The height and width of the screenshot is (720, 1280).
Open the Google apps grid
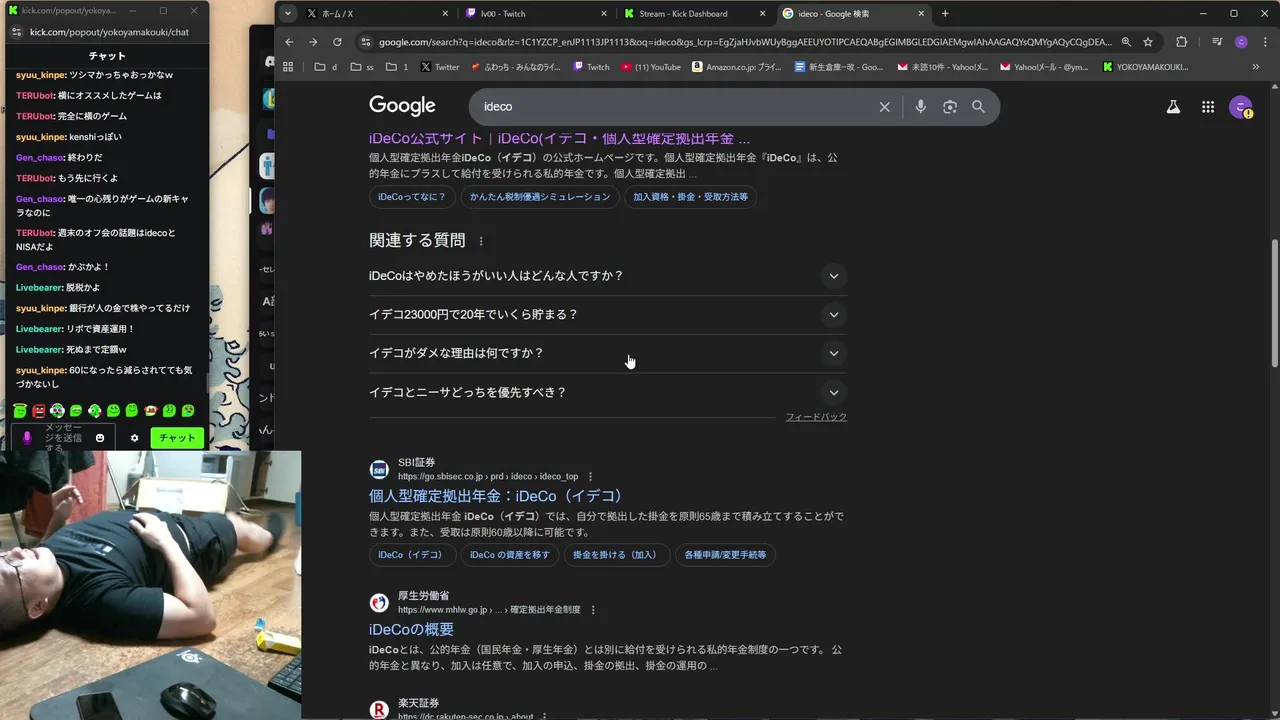point(1208,107)
